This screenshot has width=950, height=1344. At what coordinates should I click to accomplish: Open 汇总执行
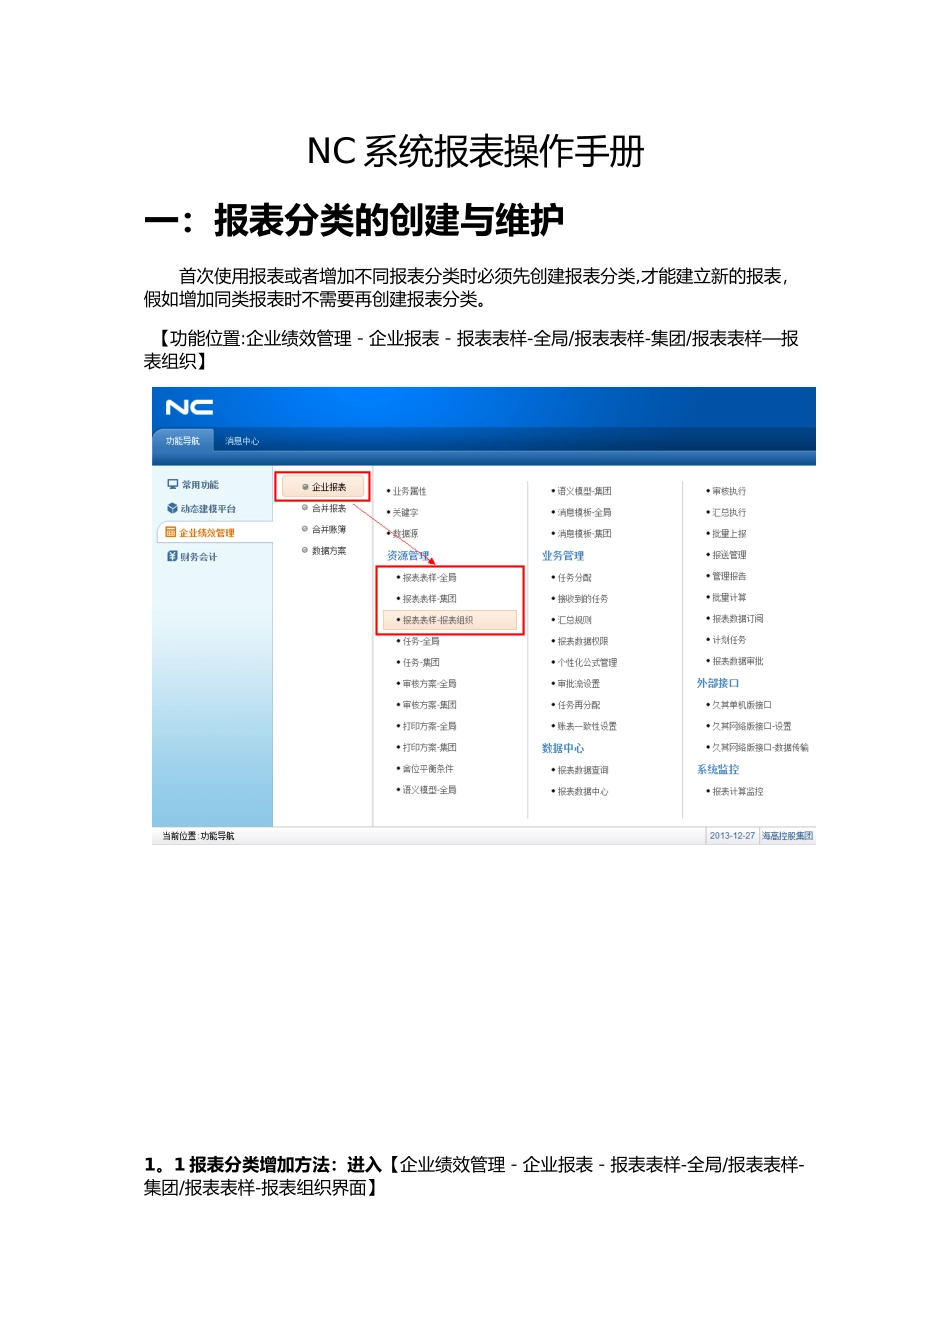[729, 512]
